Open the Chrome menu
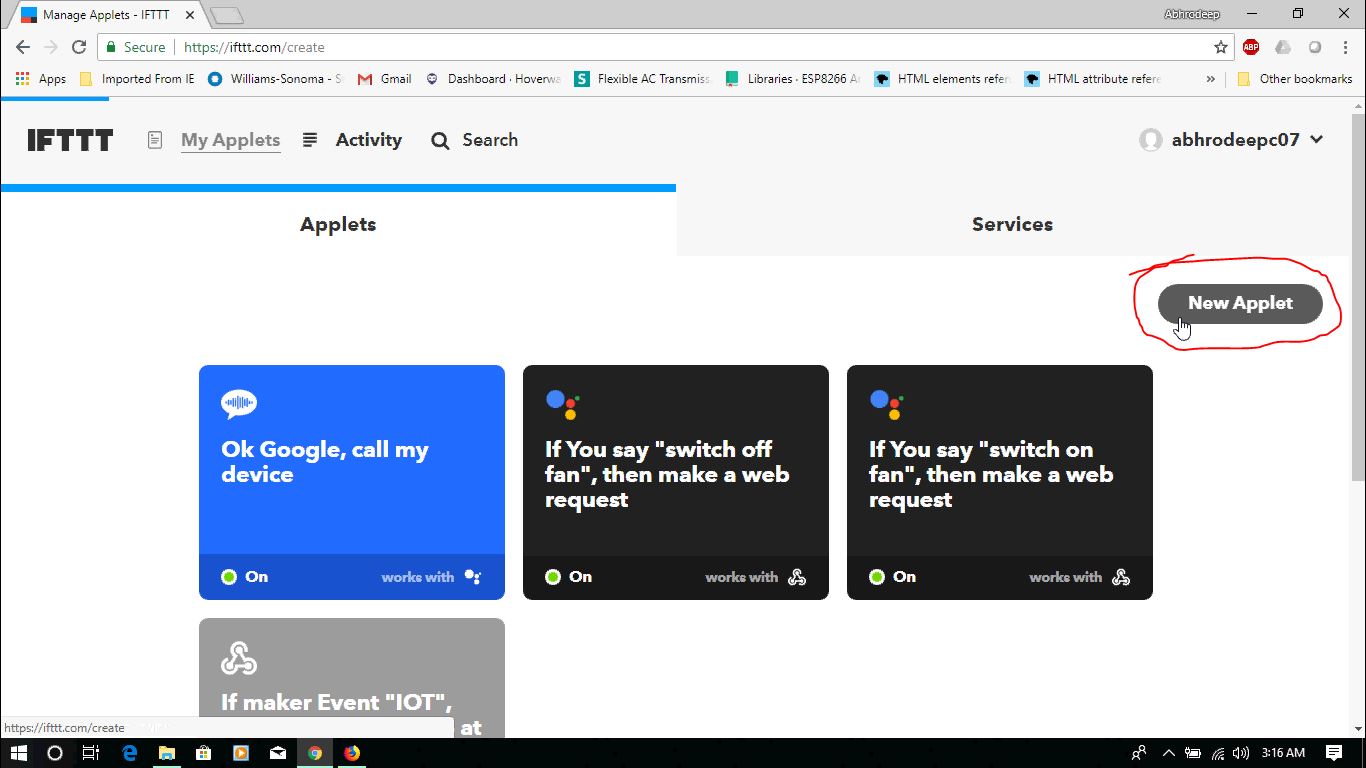The image size is (1366, 768). click(1346, 47)
